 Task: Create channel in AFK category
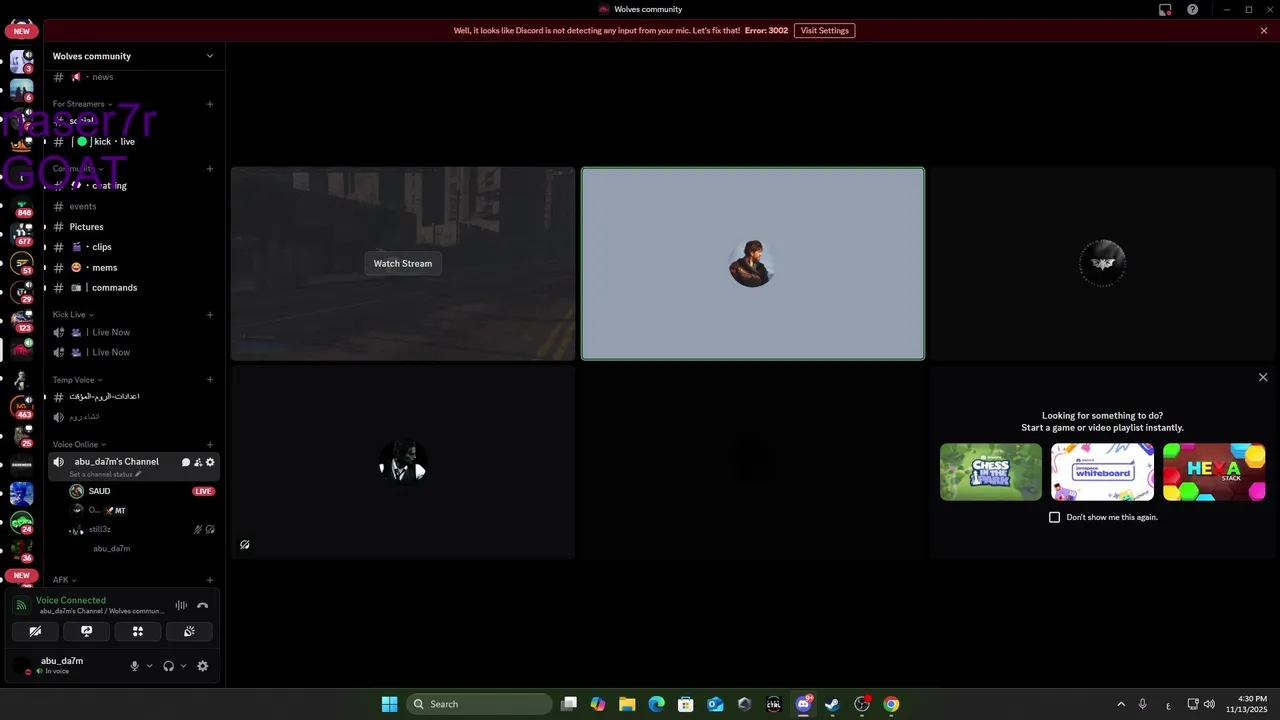(x=210, y=580)
